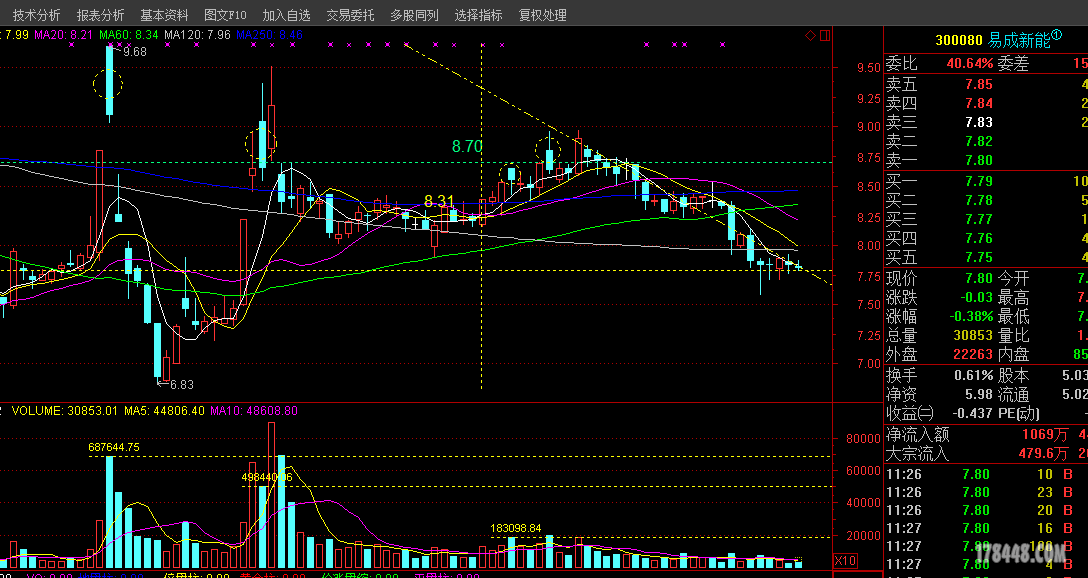This screenshot has height=578, width=1088.
Task: Open the 基本资料 menu
Action: (x=164, y=15)
